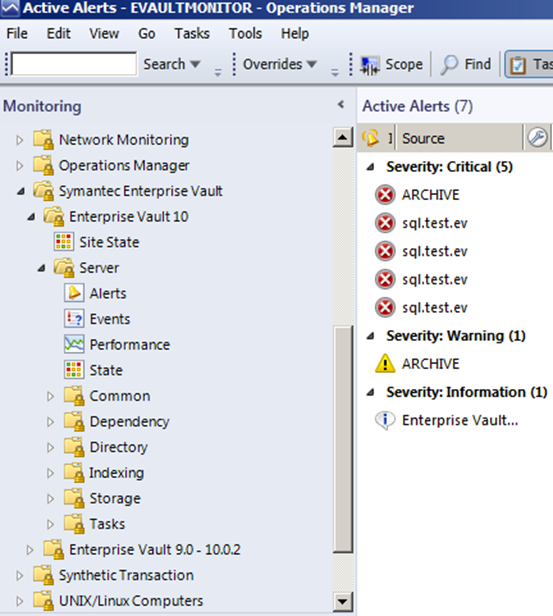Collapse the Monitoring pane with the chevron
The width and height of the screenshot is (553, 616).
(x=341, y=105)
